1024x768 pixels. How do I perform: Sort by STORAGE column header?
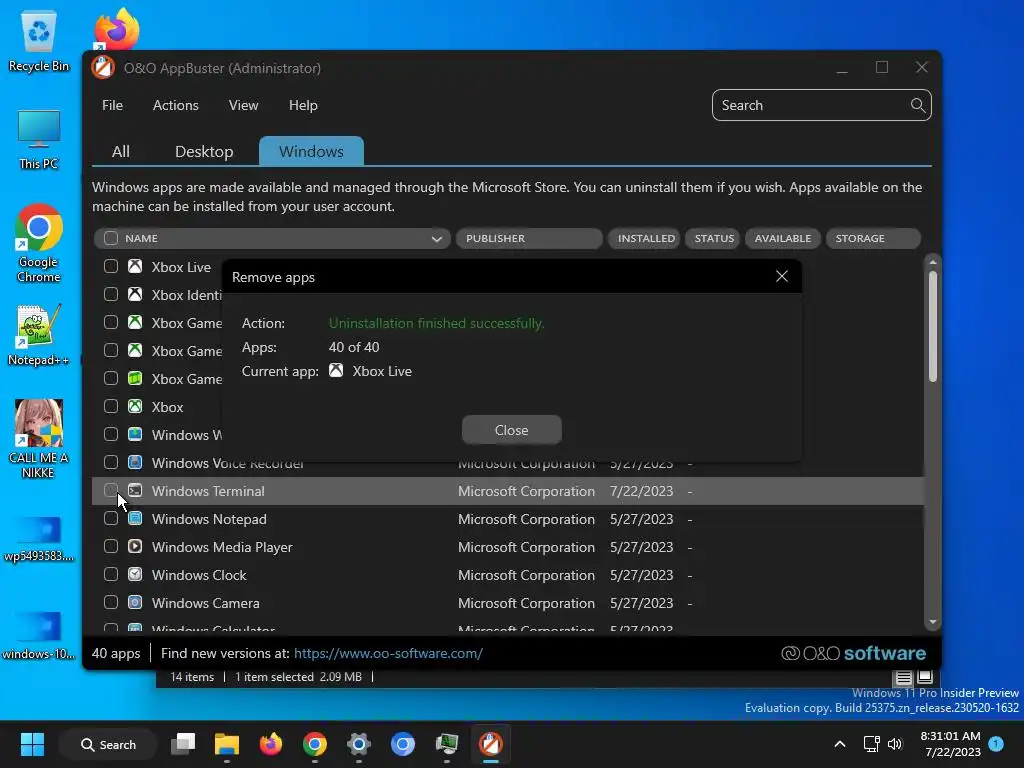pyautogui.click(x=873, y=238)
